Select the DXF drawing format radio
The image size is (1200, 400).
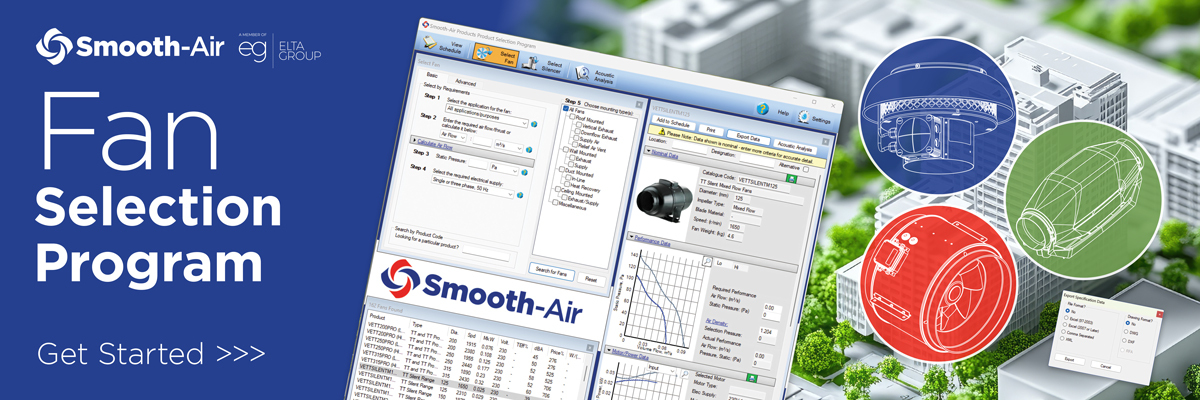tap(1124, 341)
